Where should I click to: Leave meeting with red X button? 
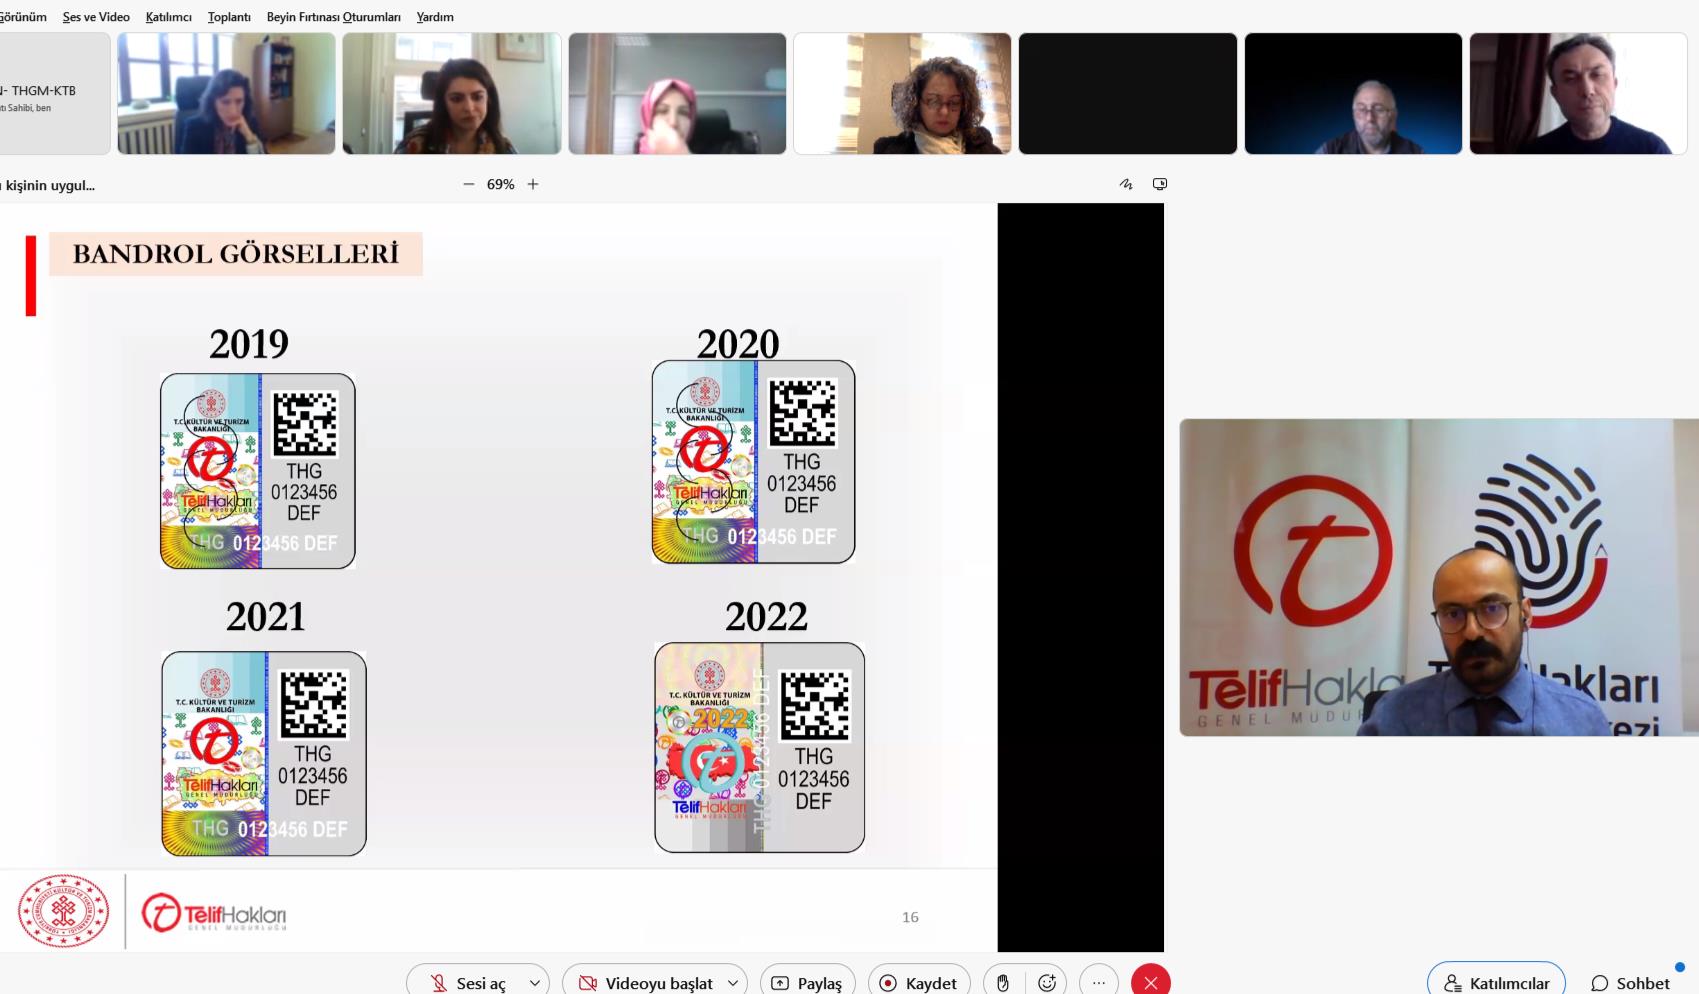coord(1151,983)
